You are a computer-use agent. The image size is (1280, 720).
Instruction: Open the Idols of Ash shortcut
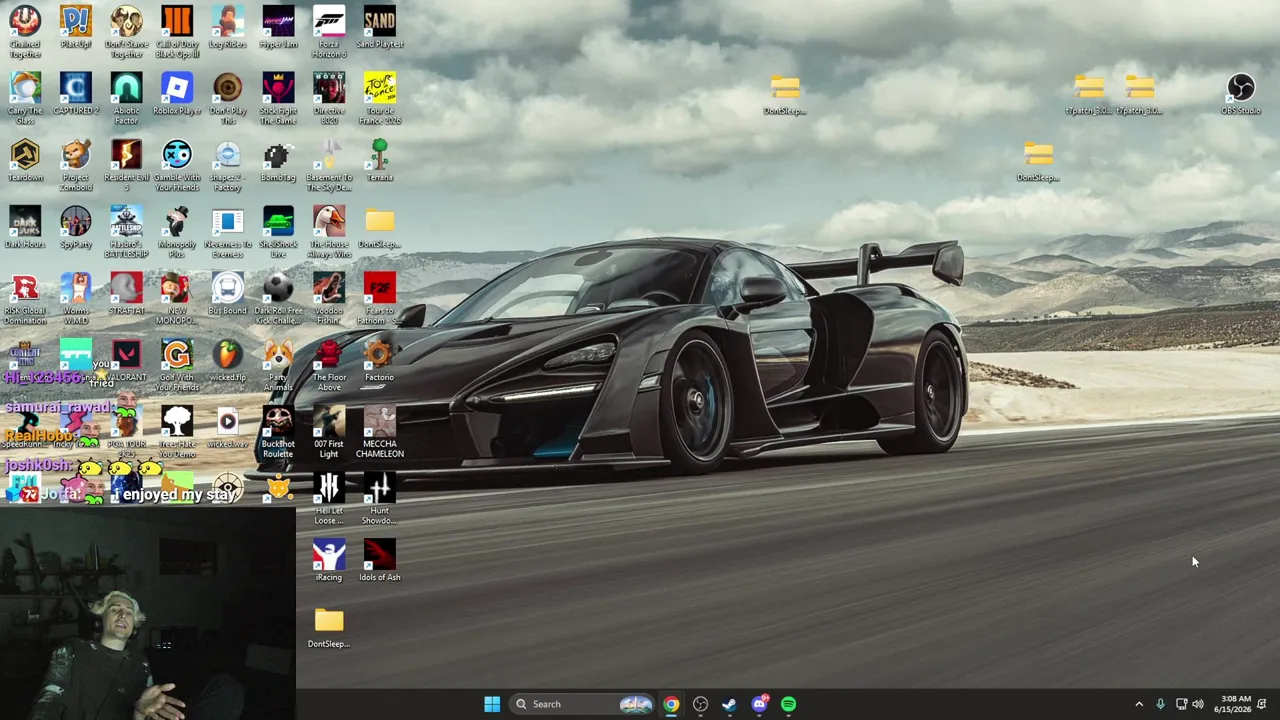pyautogui.click(x=380, y=560)
